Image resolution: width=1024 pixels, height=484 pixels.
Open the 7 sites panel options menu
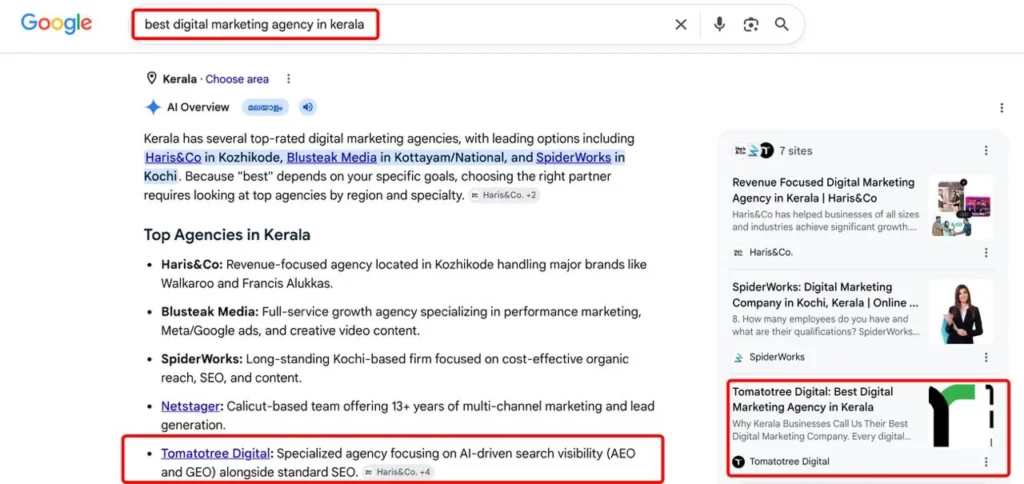coord(986,151)
